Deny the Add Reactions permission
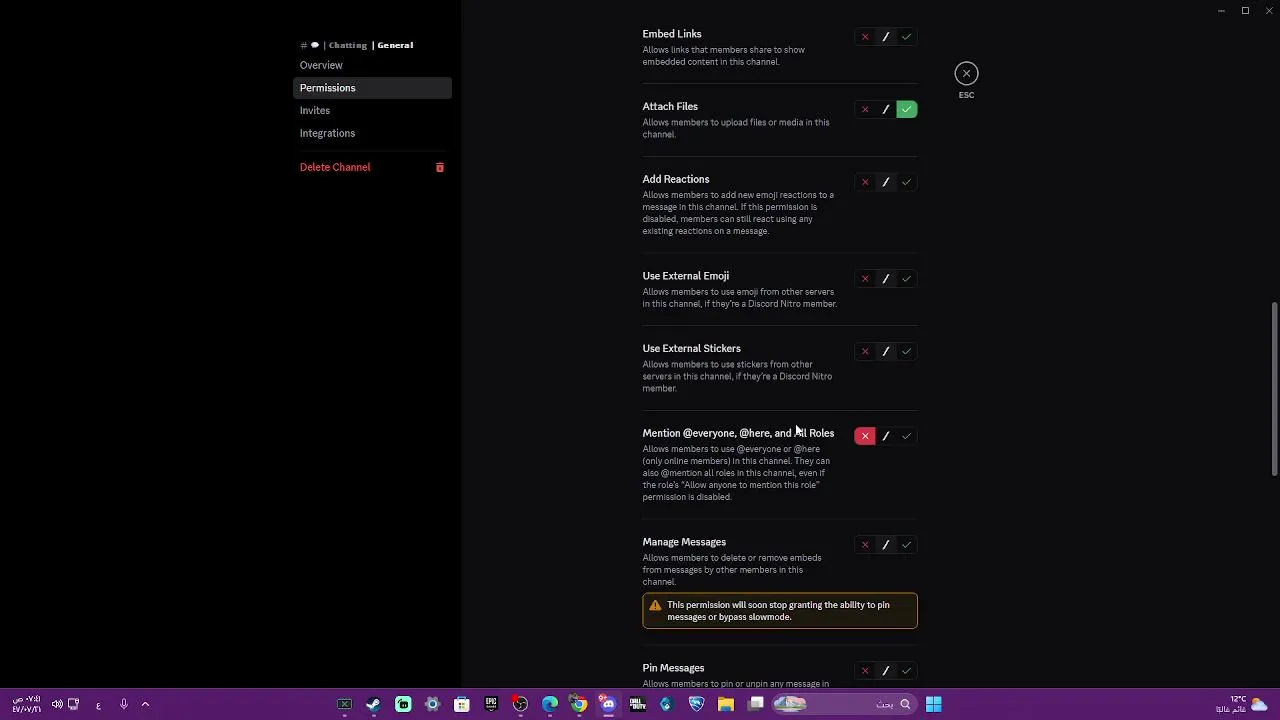Screen dimensions: 1280x720 (865, 182)
